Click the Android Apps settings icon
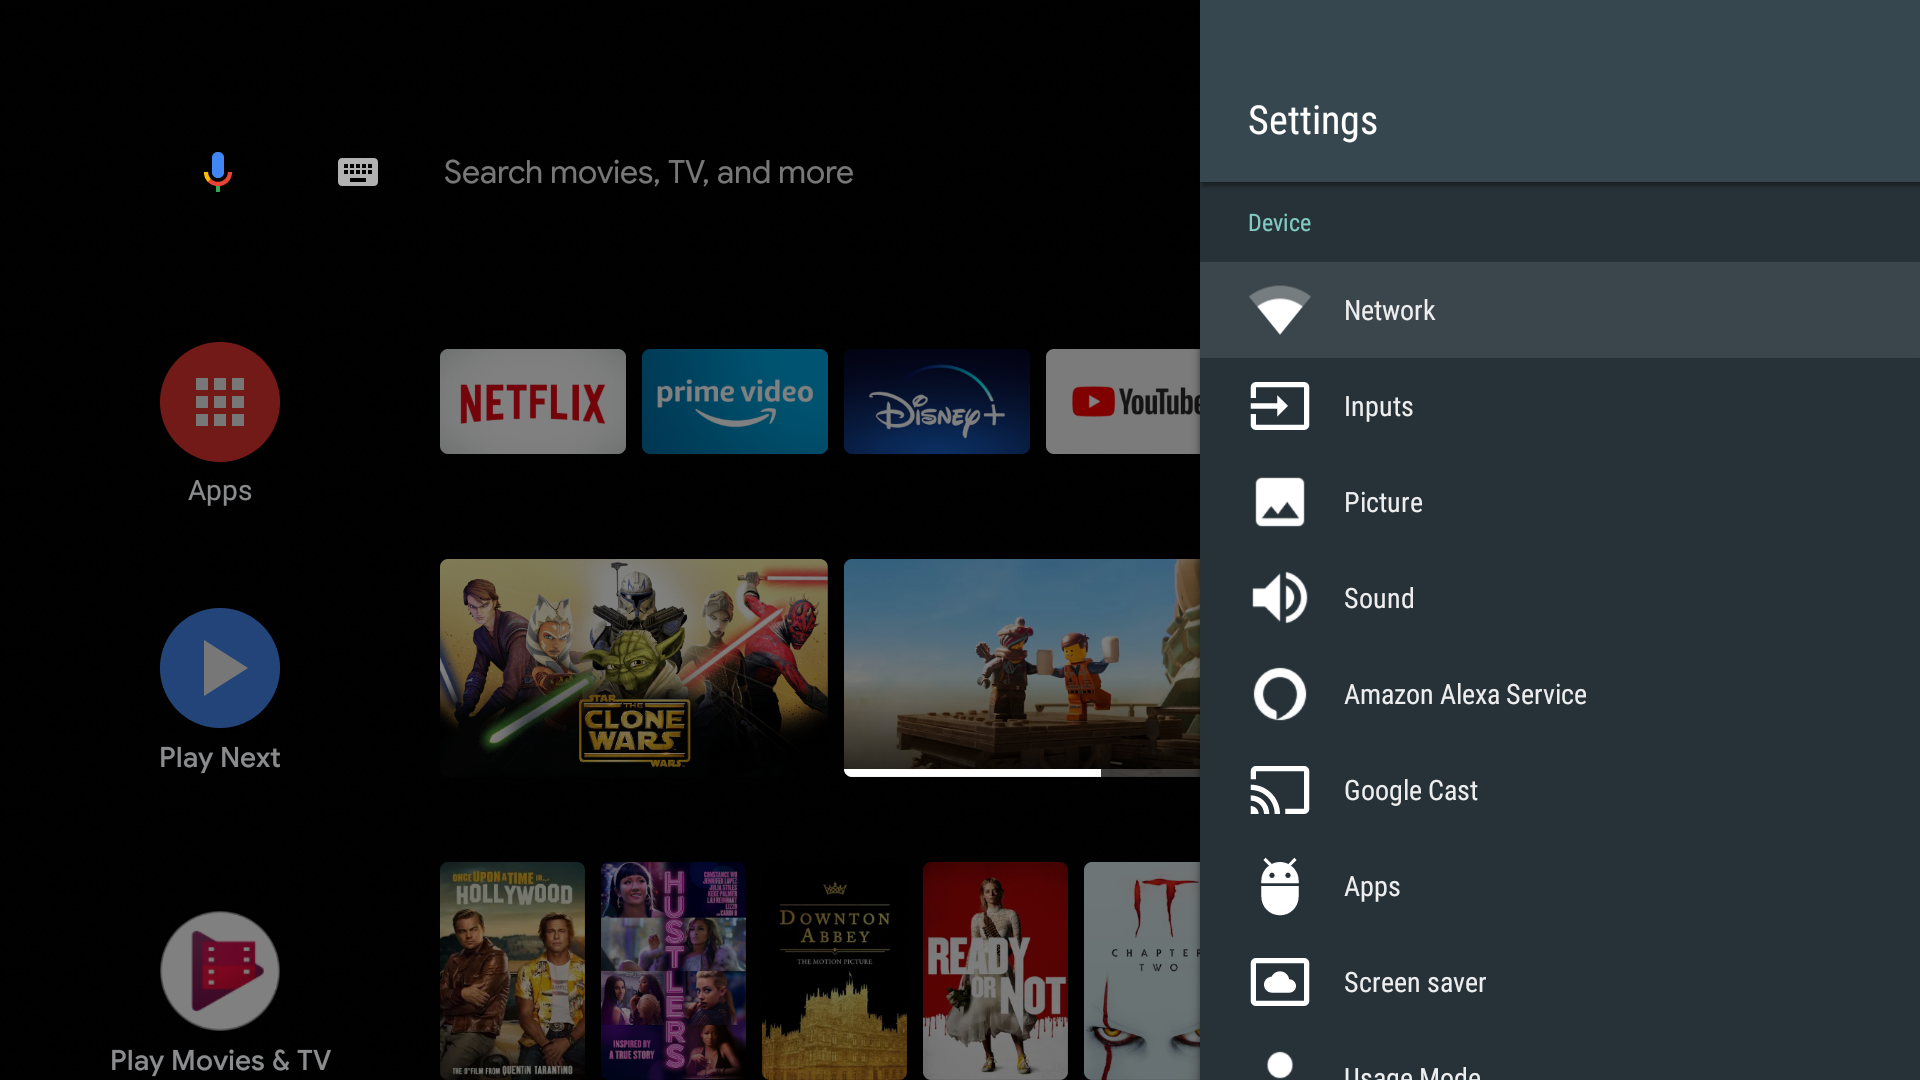 (1280, 886)
